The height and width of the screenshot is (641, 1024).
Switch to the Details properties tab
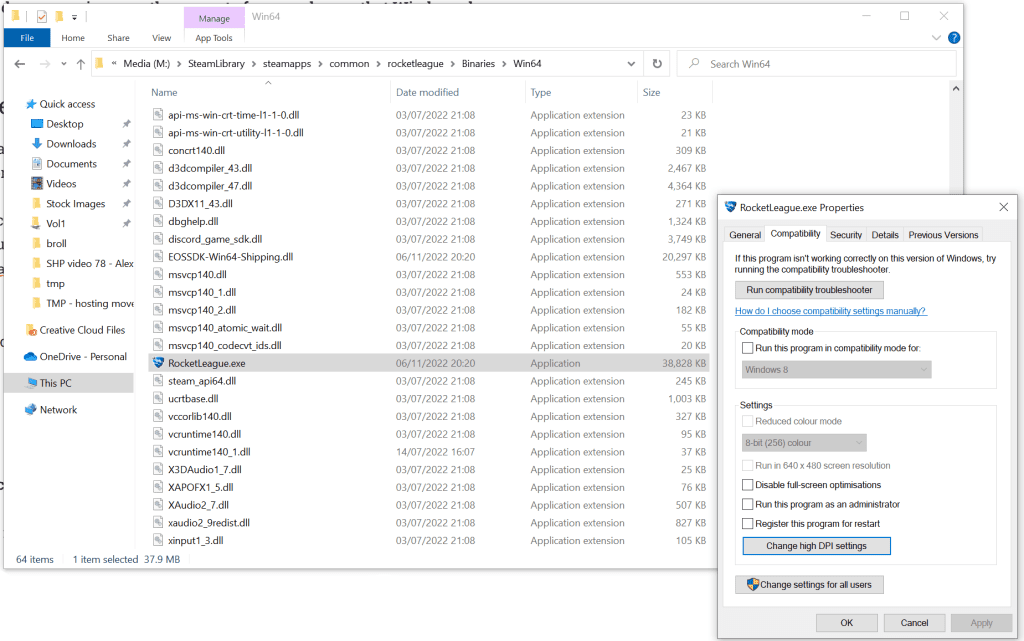pyautogui.click(x=885, y=234)
